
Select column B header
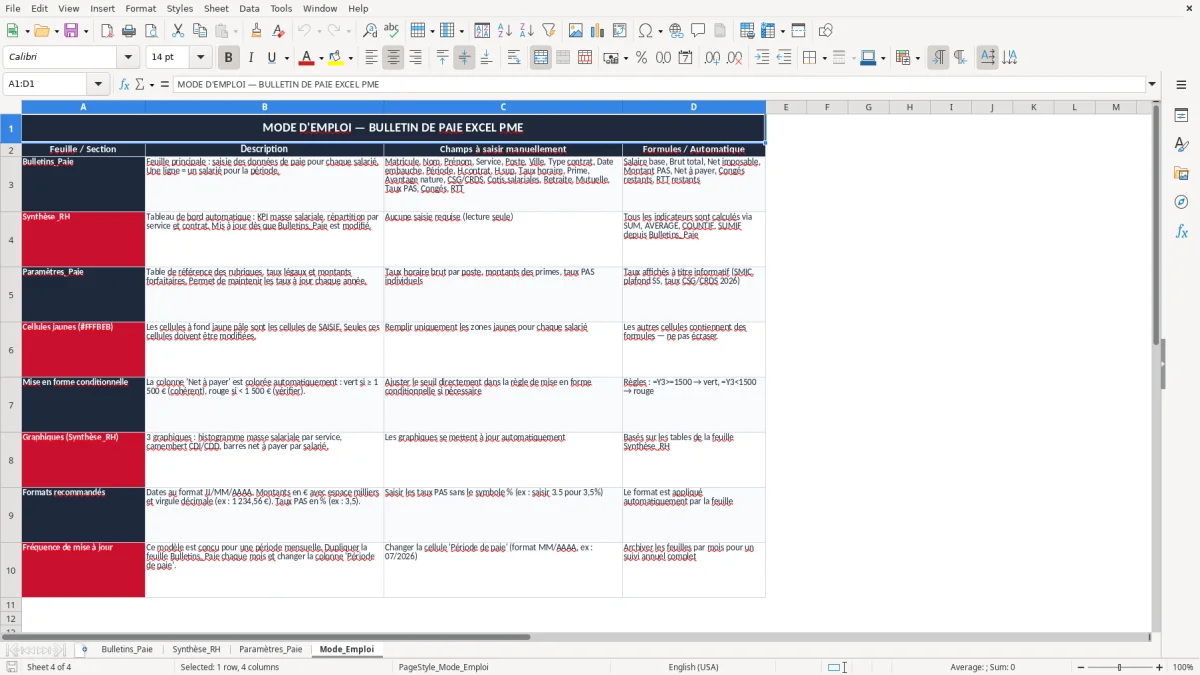(264, 107)
